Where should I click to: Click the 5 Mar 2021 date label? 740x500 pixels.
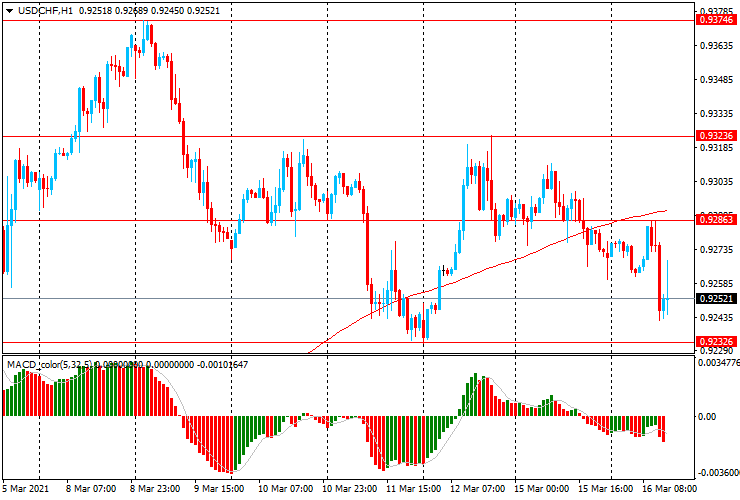tap(26, 489)
